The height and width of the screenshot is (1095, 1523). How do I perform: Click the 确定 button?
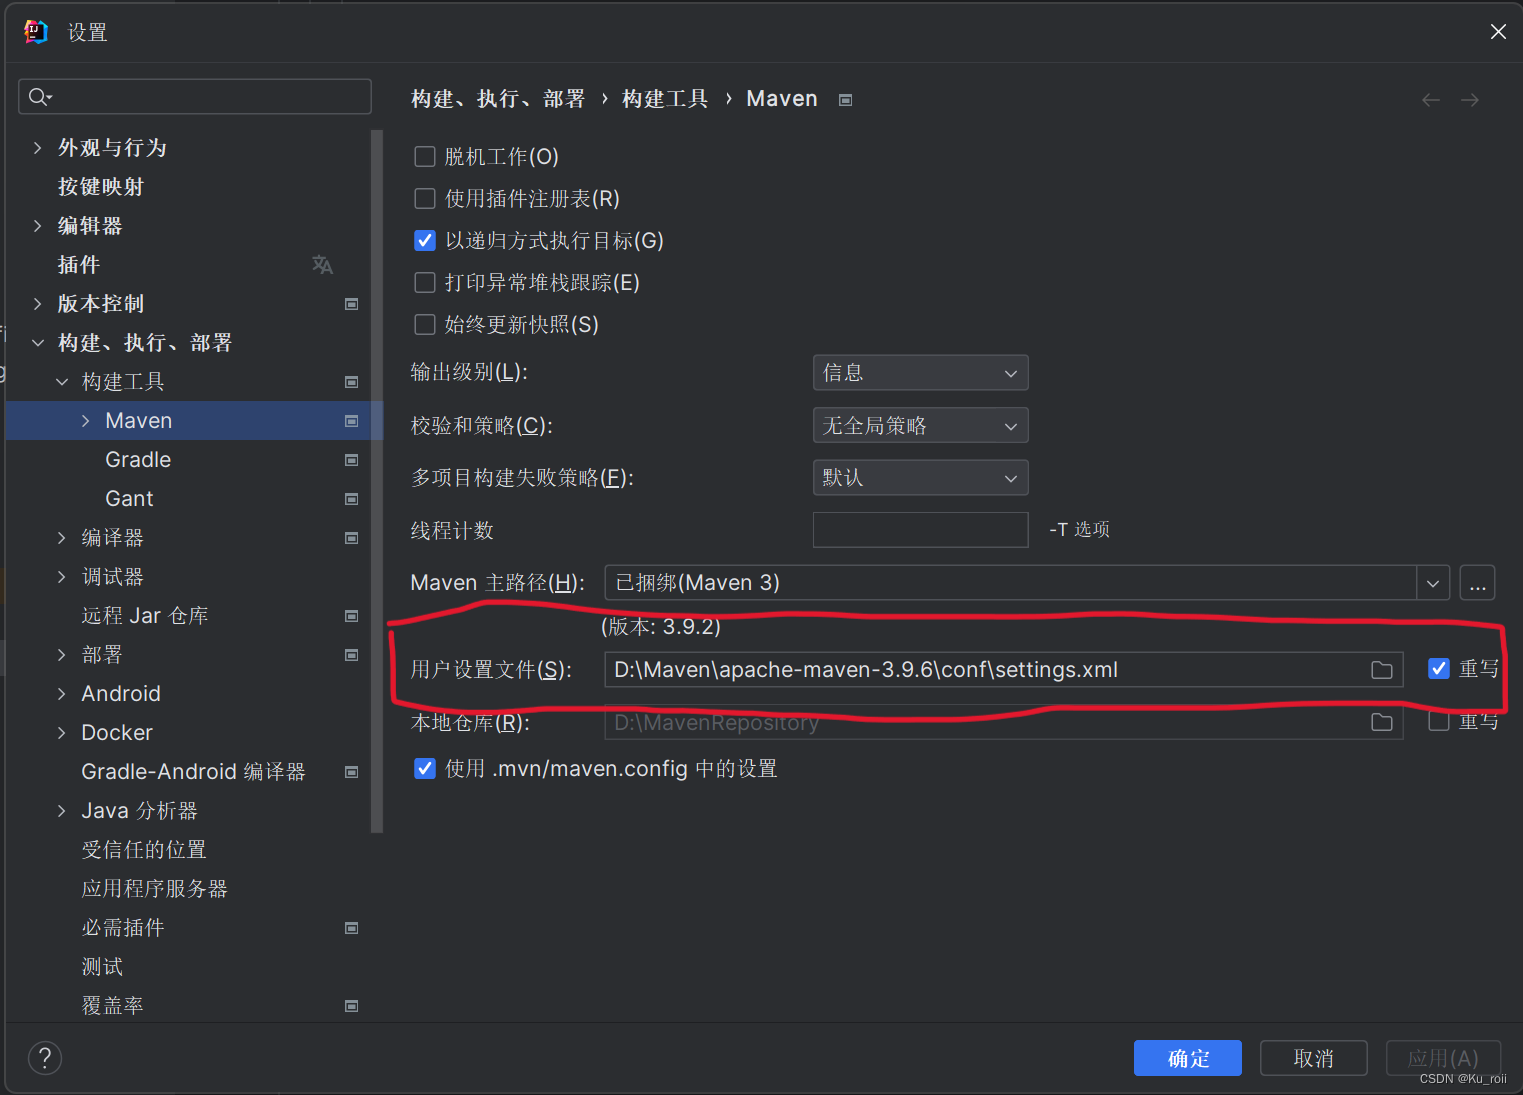point(1187,1057)
